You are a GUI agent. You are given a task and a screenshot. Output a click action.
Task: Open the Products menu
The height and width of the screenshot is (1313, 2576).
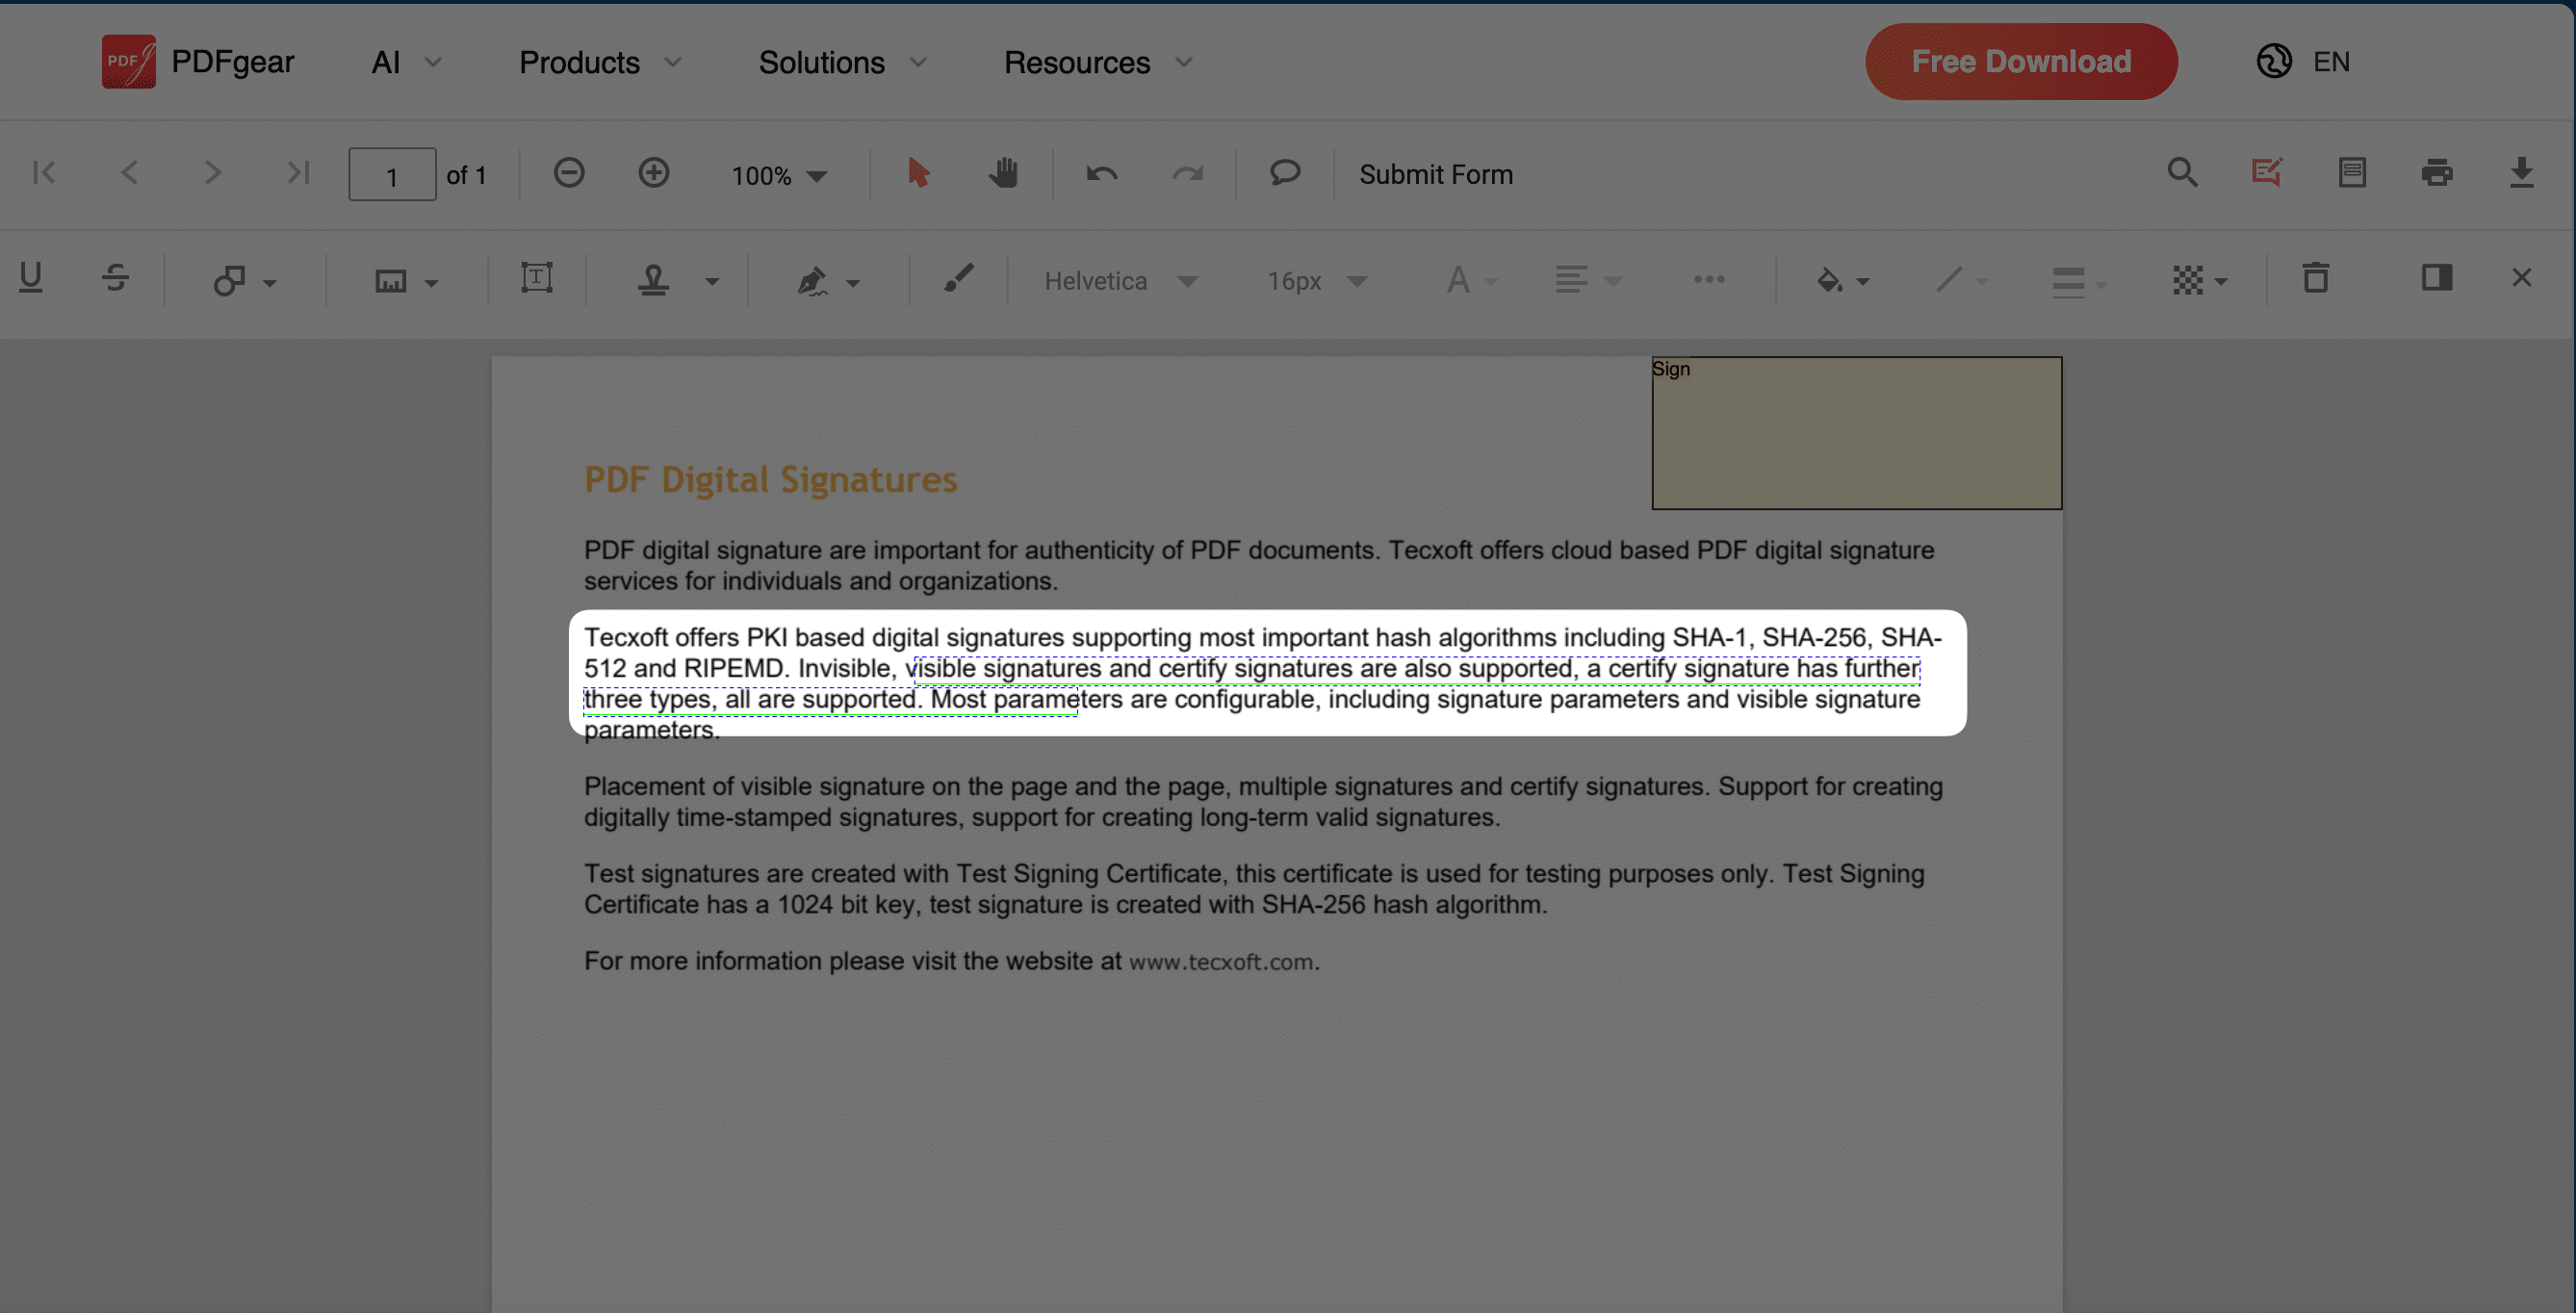coord(594,61)
